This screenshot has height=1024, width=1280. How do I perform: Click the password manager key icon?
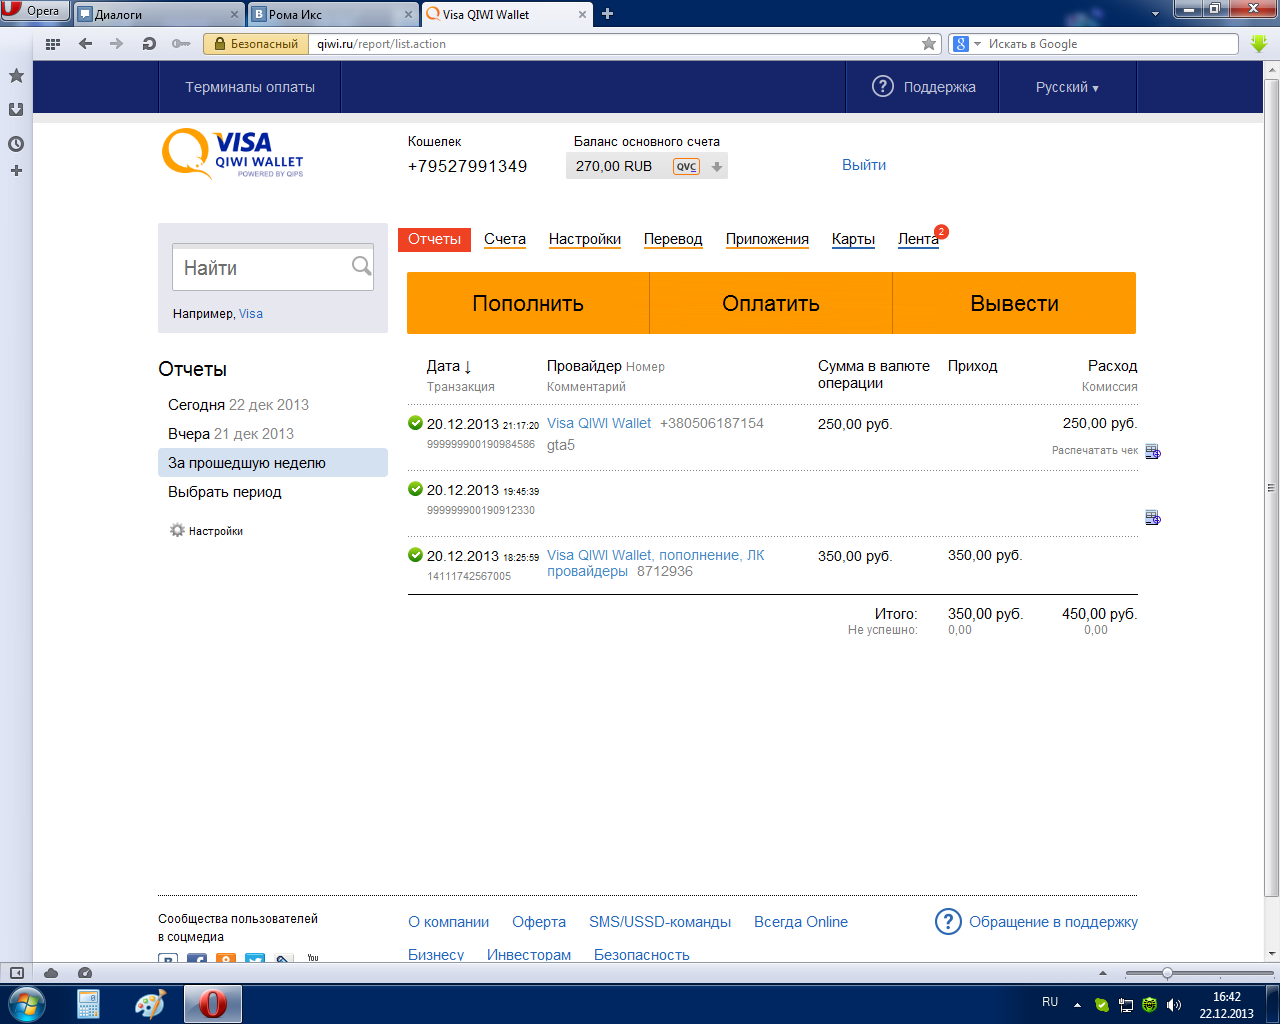(x=181, y=44)
